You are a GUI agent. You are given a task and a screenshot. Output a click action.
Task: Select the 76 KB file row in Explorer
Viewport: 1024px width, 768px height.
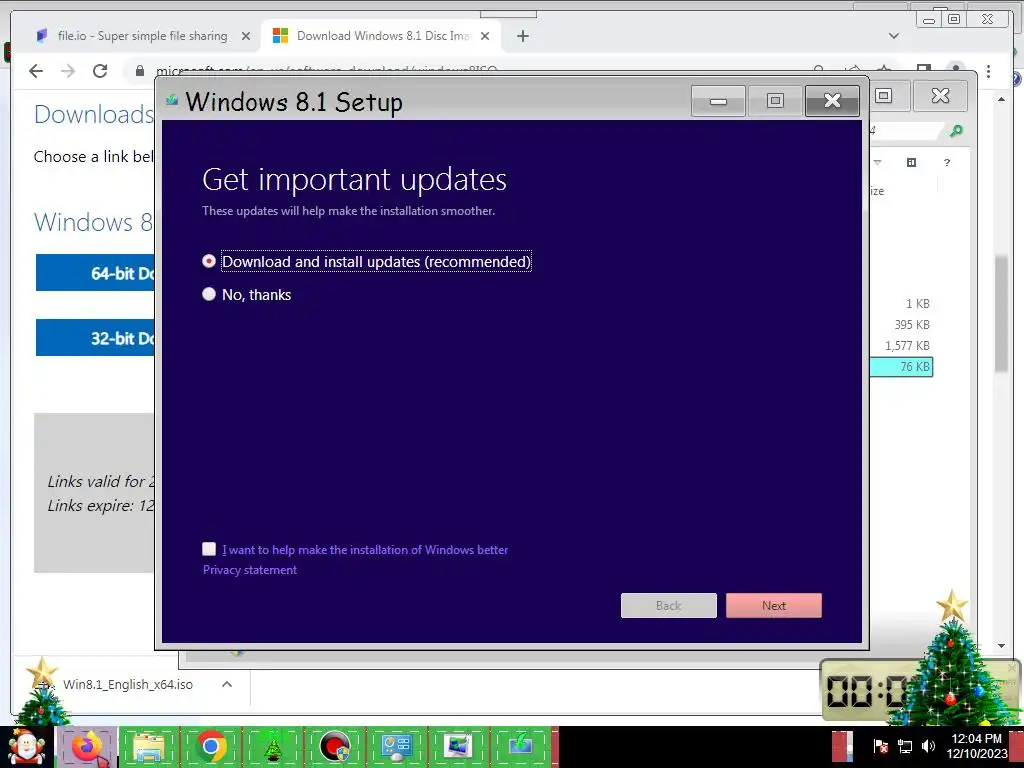[x=901, y=367]
